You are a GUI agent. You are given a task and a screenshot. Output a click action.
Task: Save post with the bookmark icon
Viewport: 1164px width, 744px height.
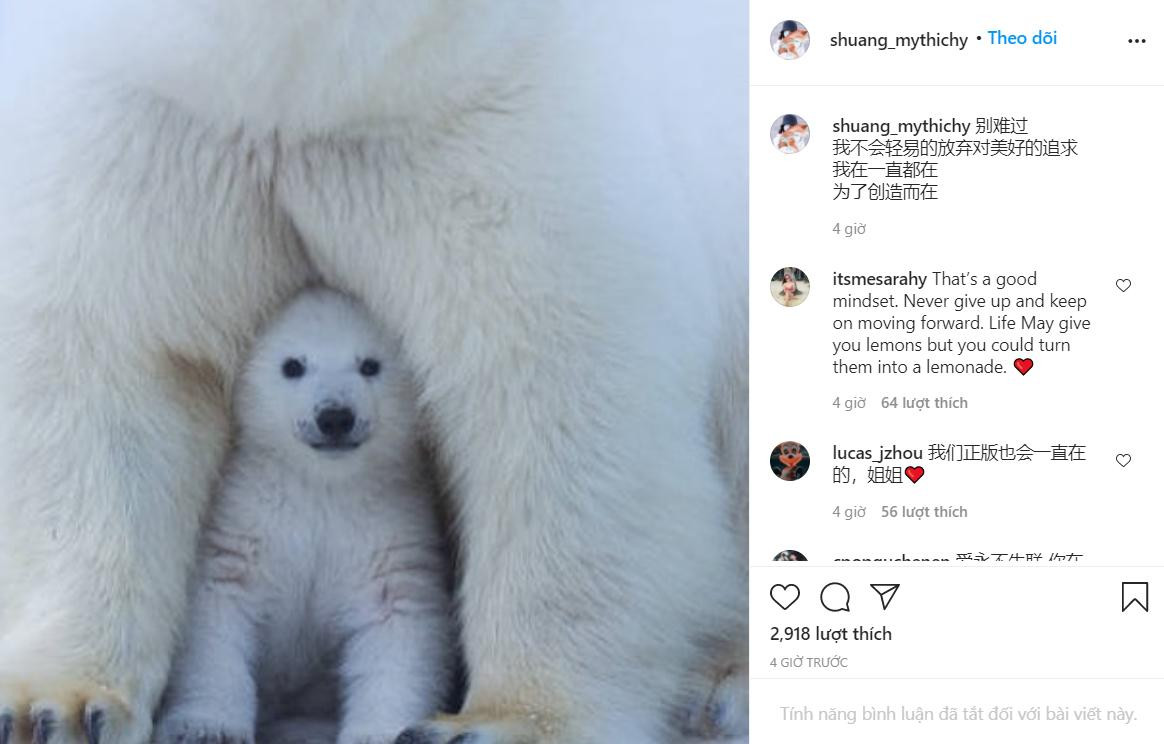(x=1134, y=597)
